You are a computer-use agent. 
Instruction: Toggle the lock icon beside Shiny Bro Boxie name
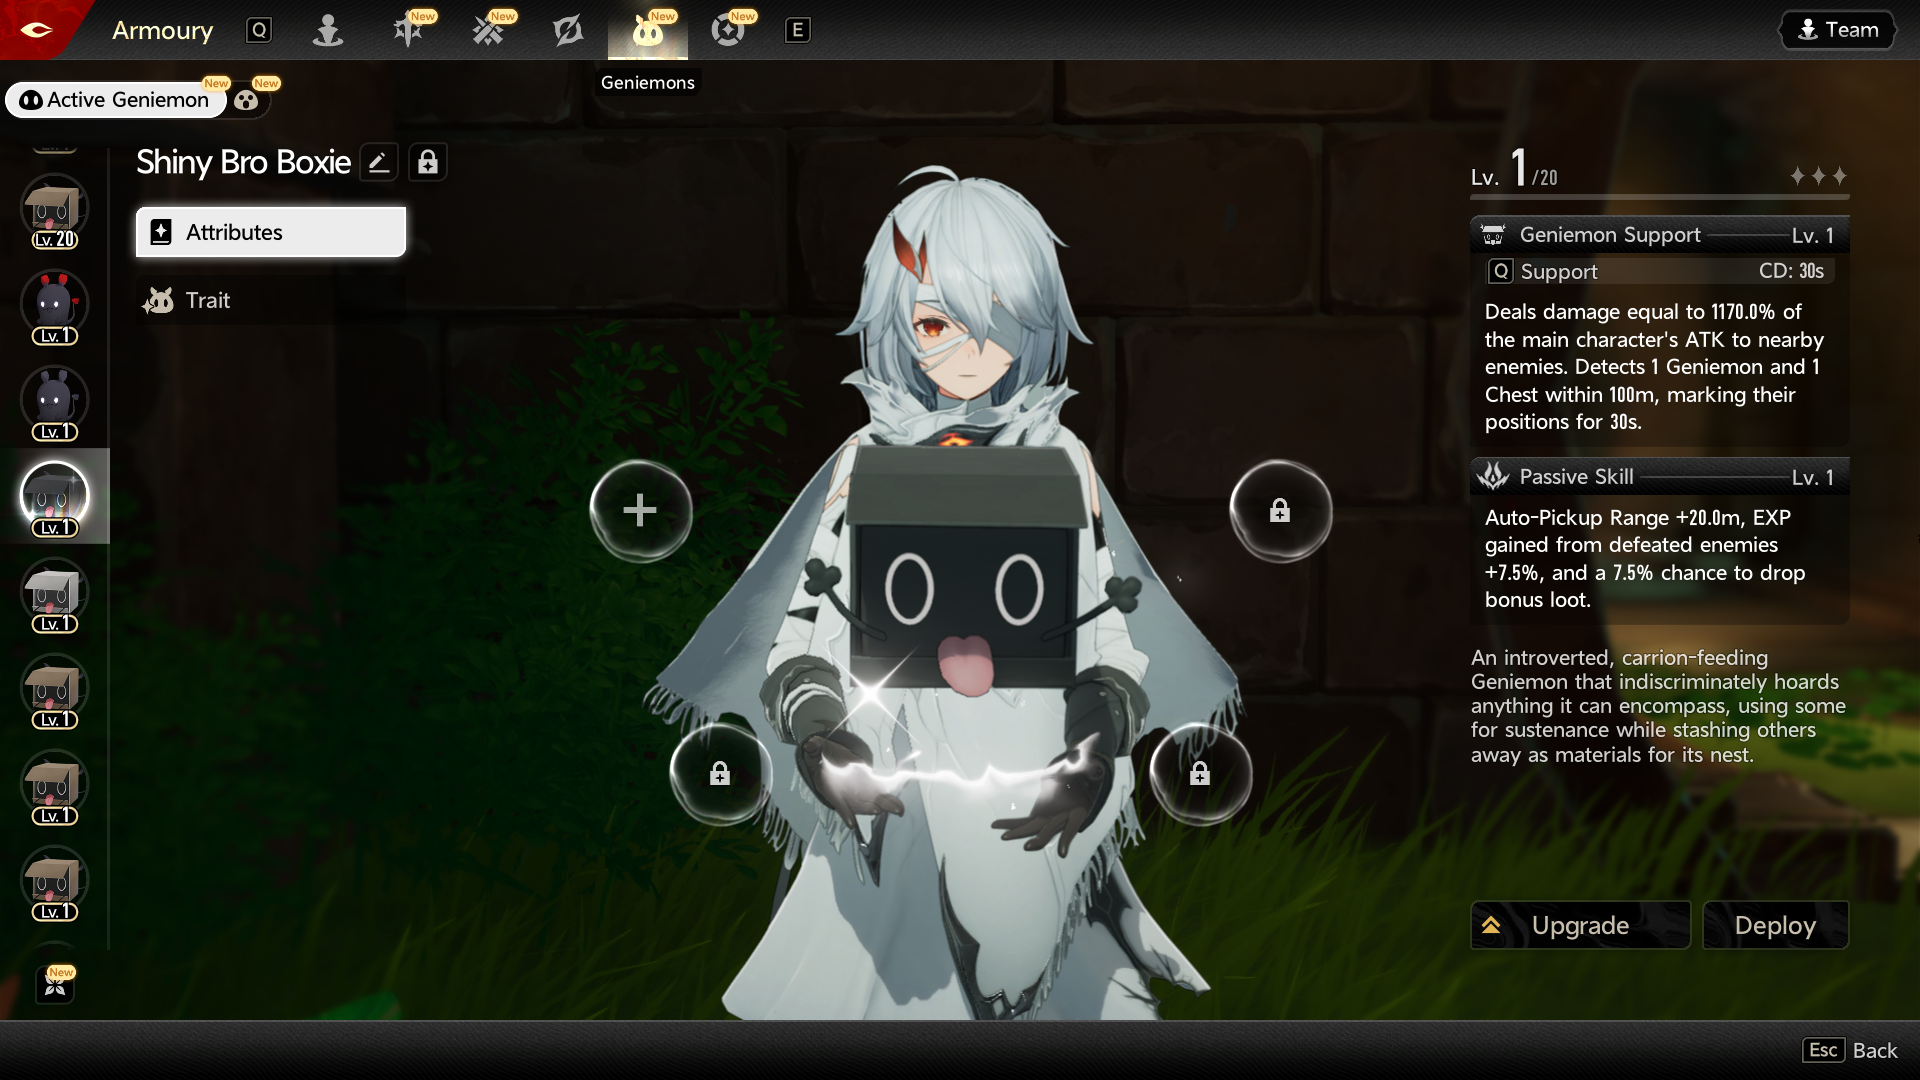pos(428,162)
